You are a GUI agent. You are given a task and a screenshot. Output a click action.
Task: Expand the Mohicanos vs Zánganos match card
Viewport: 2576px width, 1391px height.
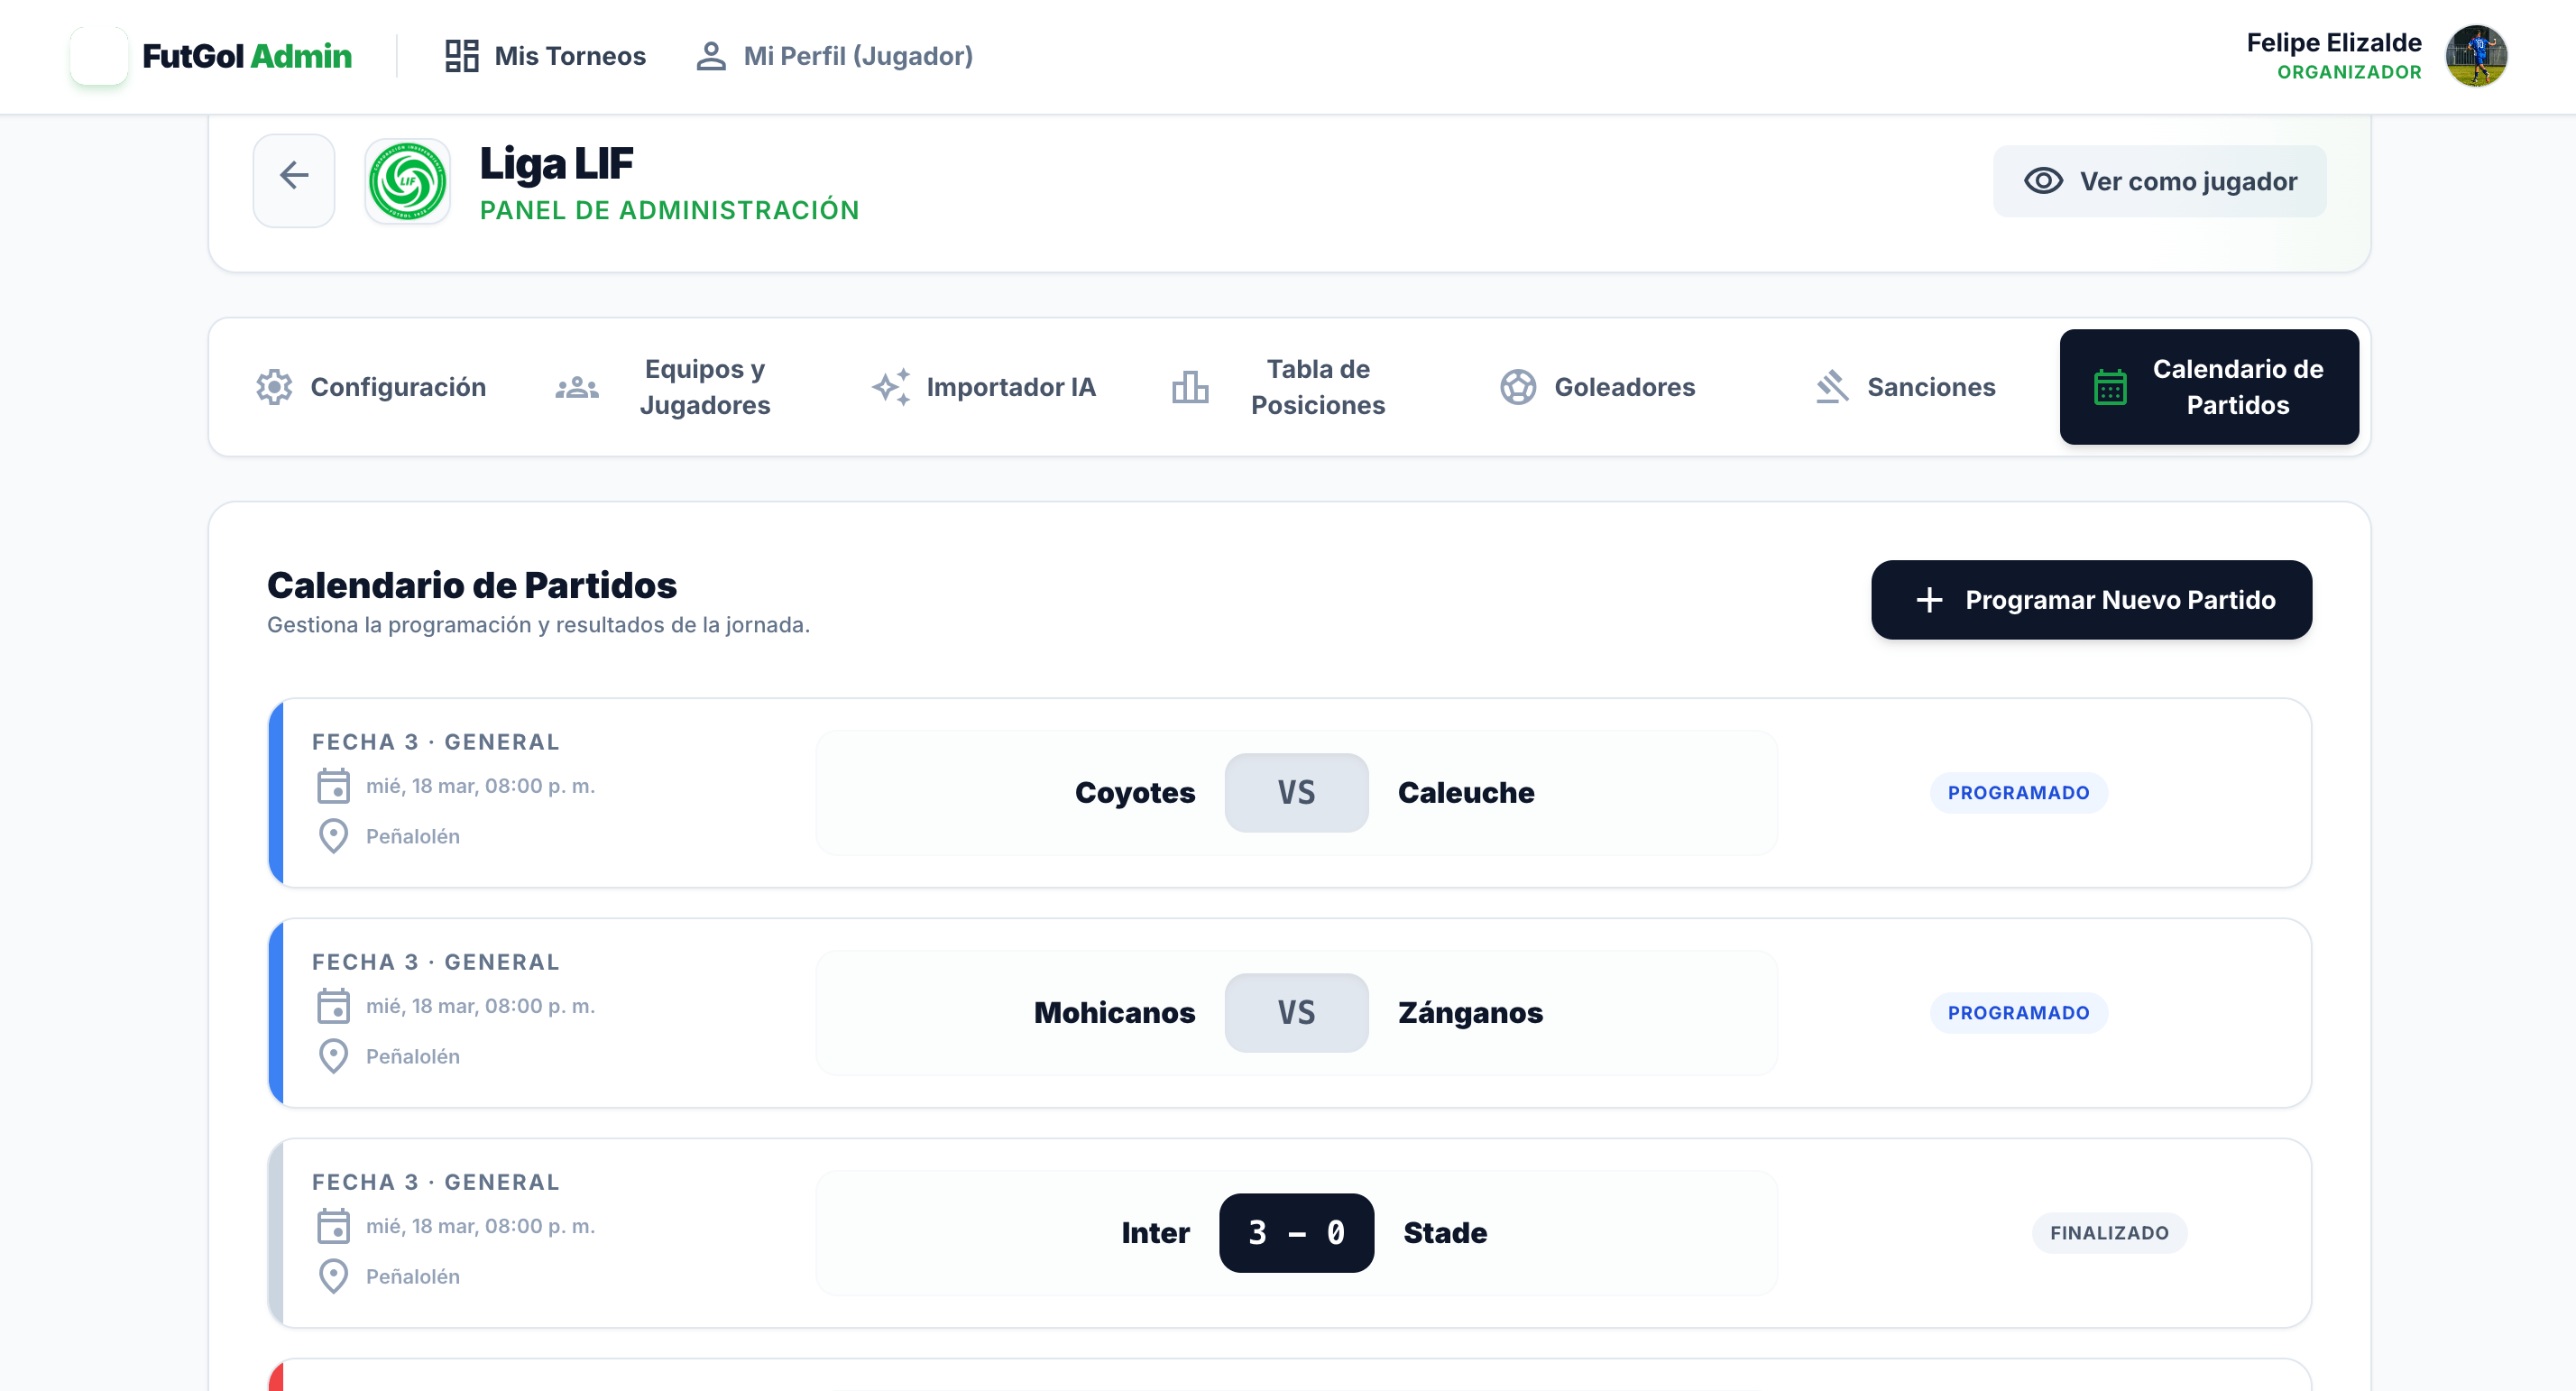[x=1296, y=1012]
